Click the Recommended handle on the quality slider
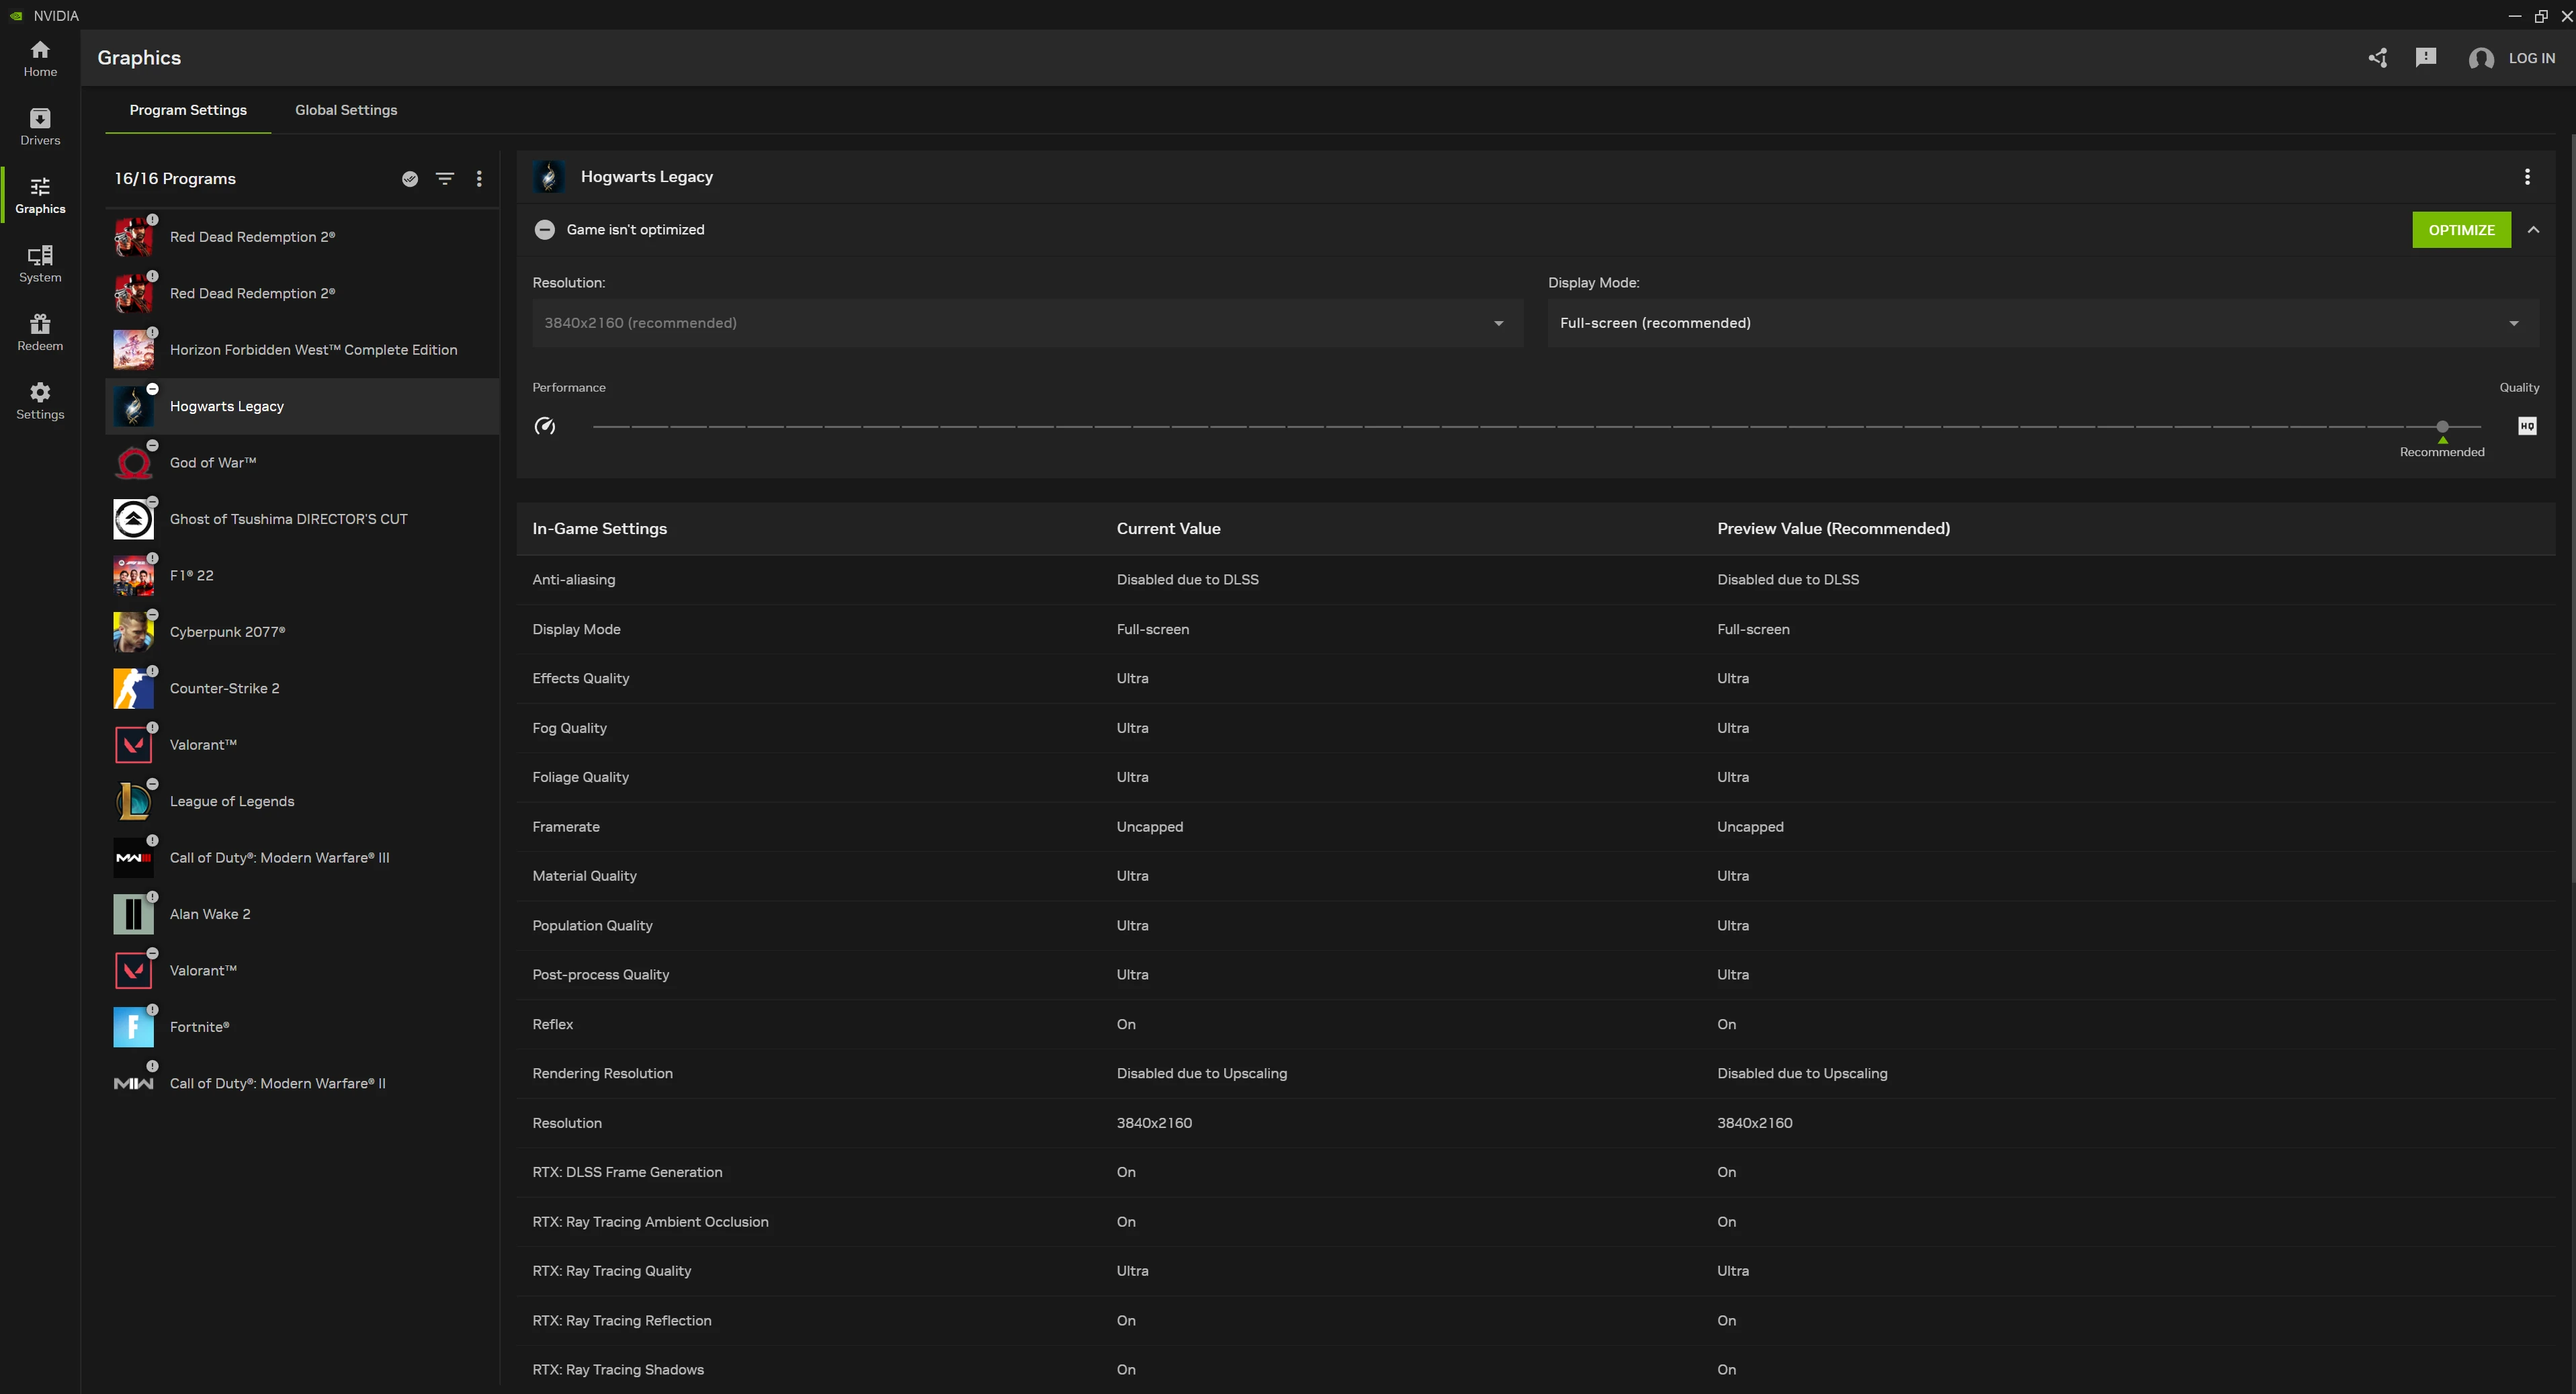Screen dimensions: 2576x1394 [x=2442, y=427]
